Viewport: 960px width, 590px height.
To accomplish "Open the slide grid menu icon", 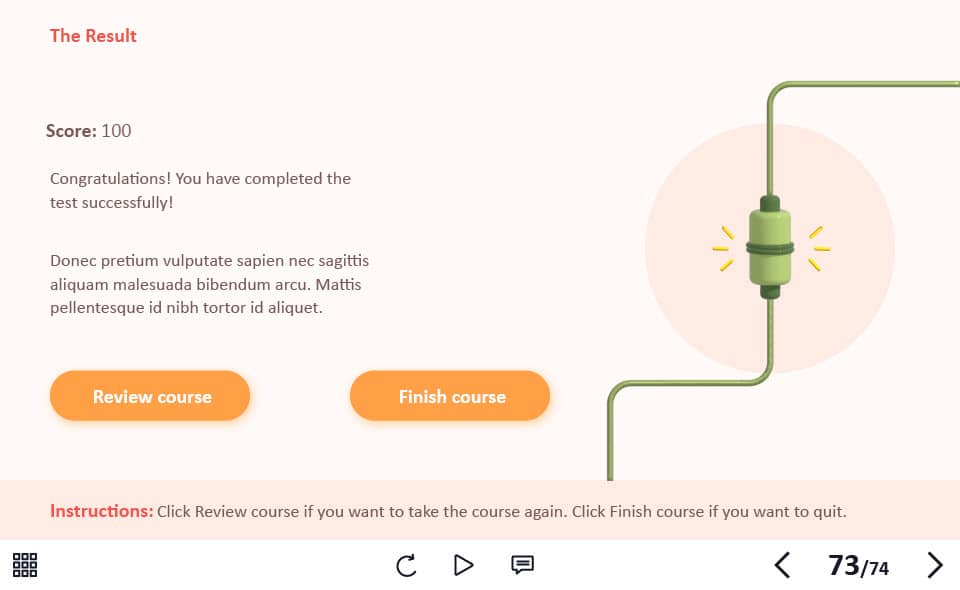I will pos(25,565).
